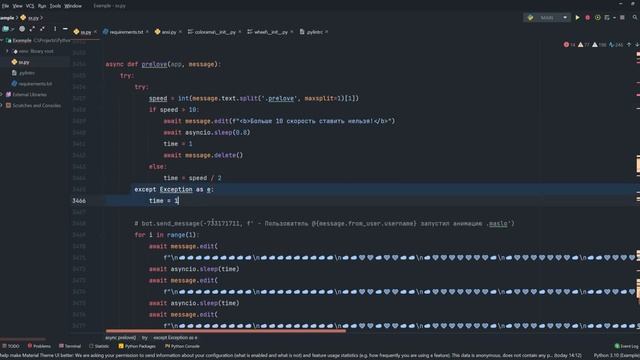Expand Scratches and Consoles node

(2, 105)
